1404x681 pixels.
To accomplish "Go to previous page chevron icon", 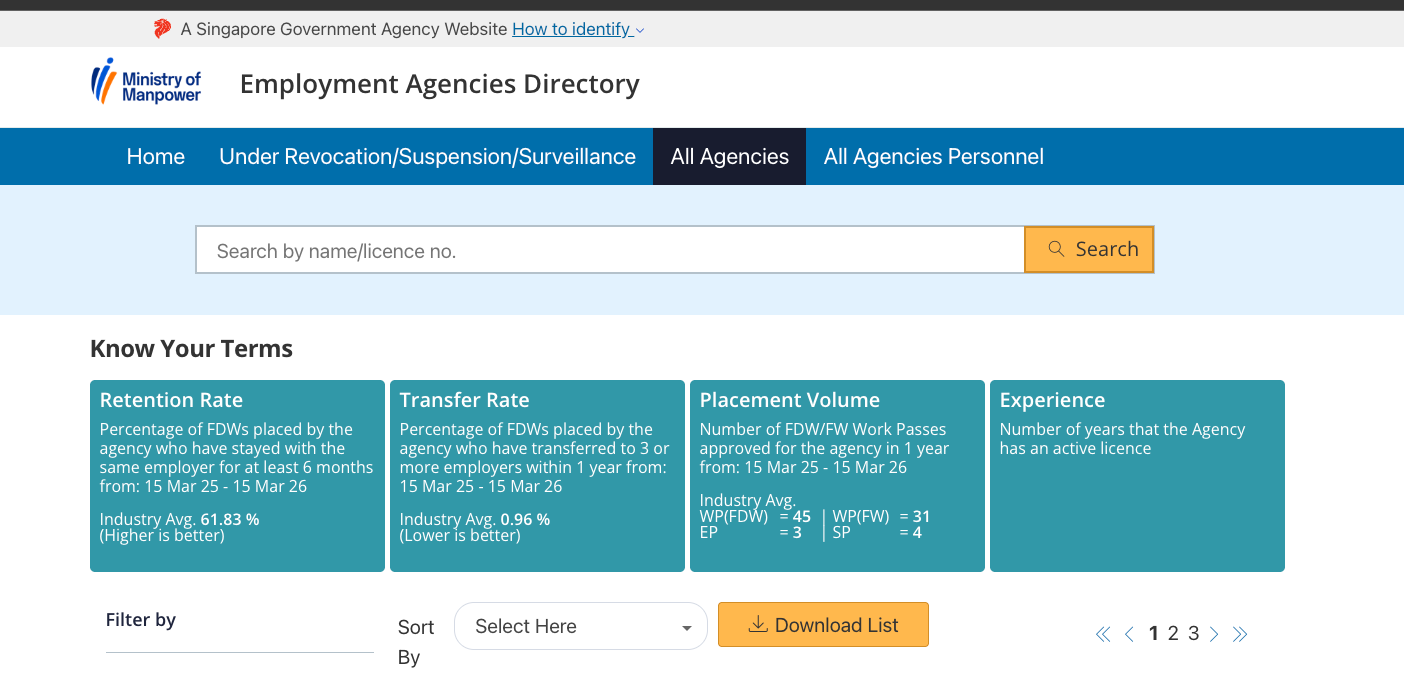I will pos(1129,634).
